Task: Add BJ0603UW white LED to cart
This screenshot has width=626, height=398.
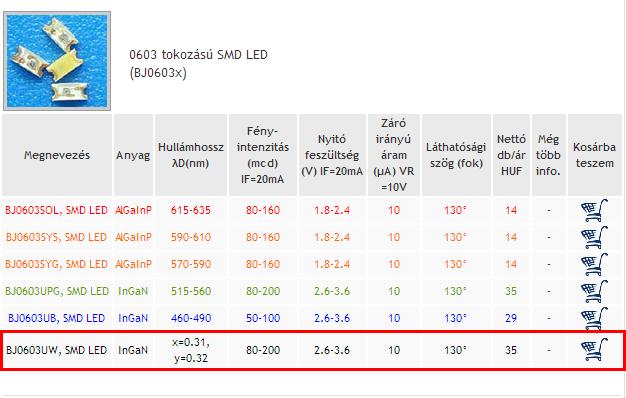Action: tap(594, 350)
